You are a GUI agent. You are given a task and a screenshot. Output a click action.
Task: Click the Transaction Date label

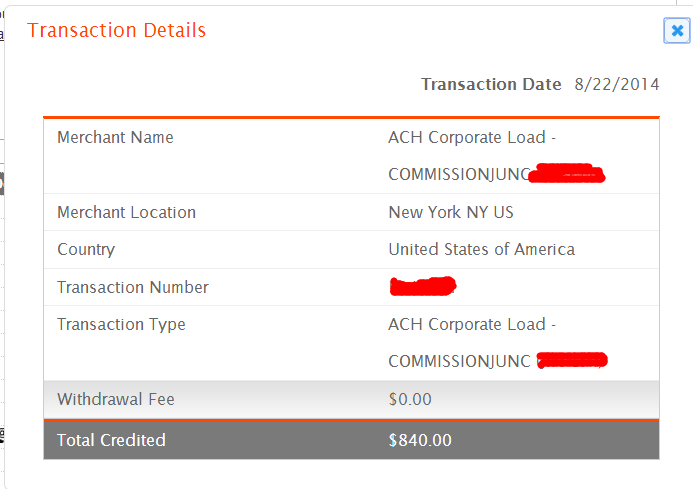[491, 84]
